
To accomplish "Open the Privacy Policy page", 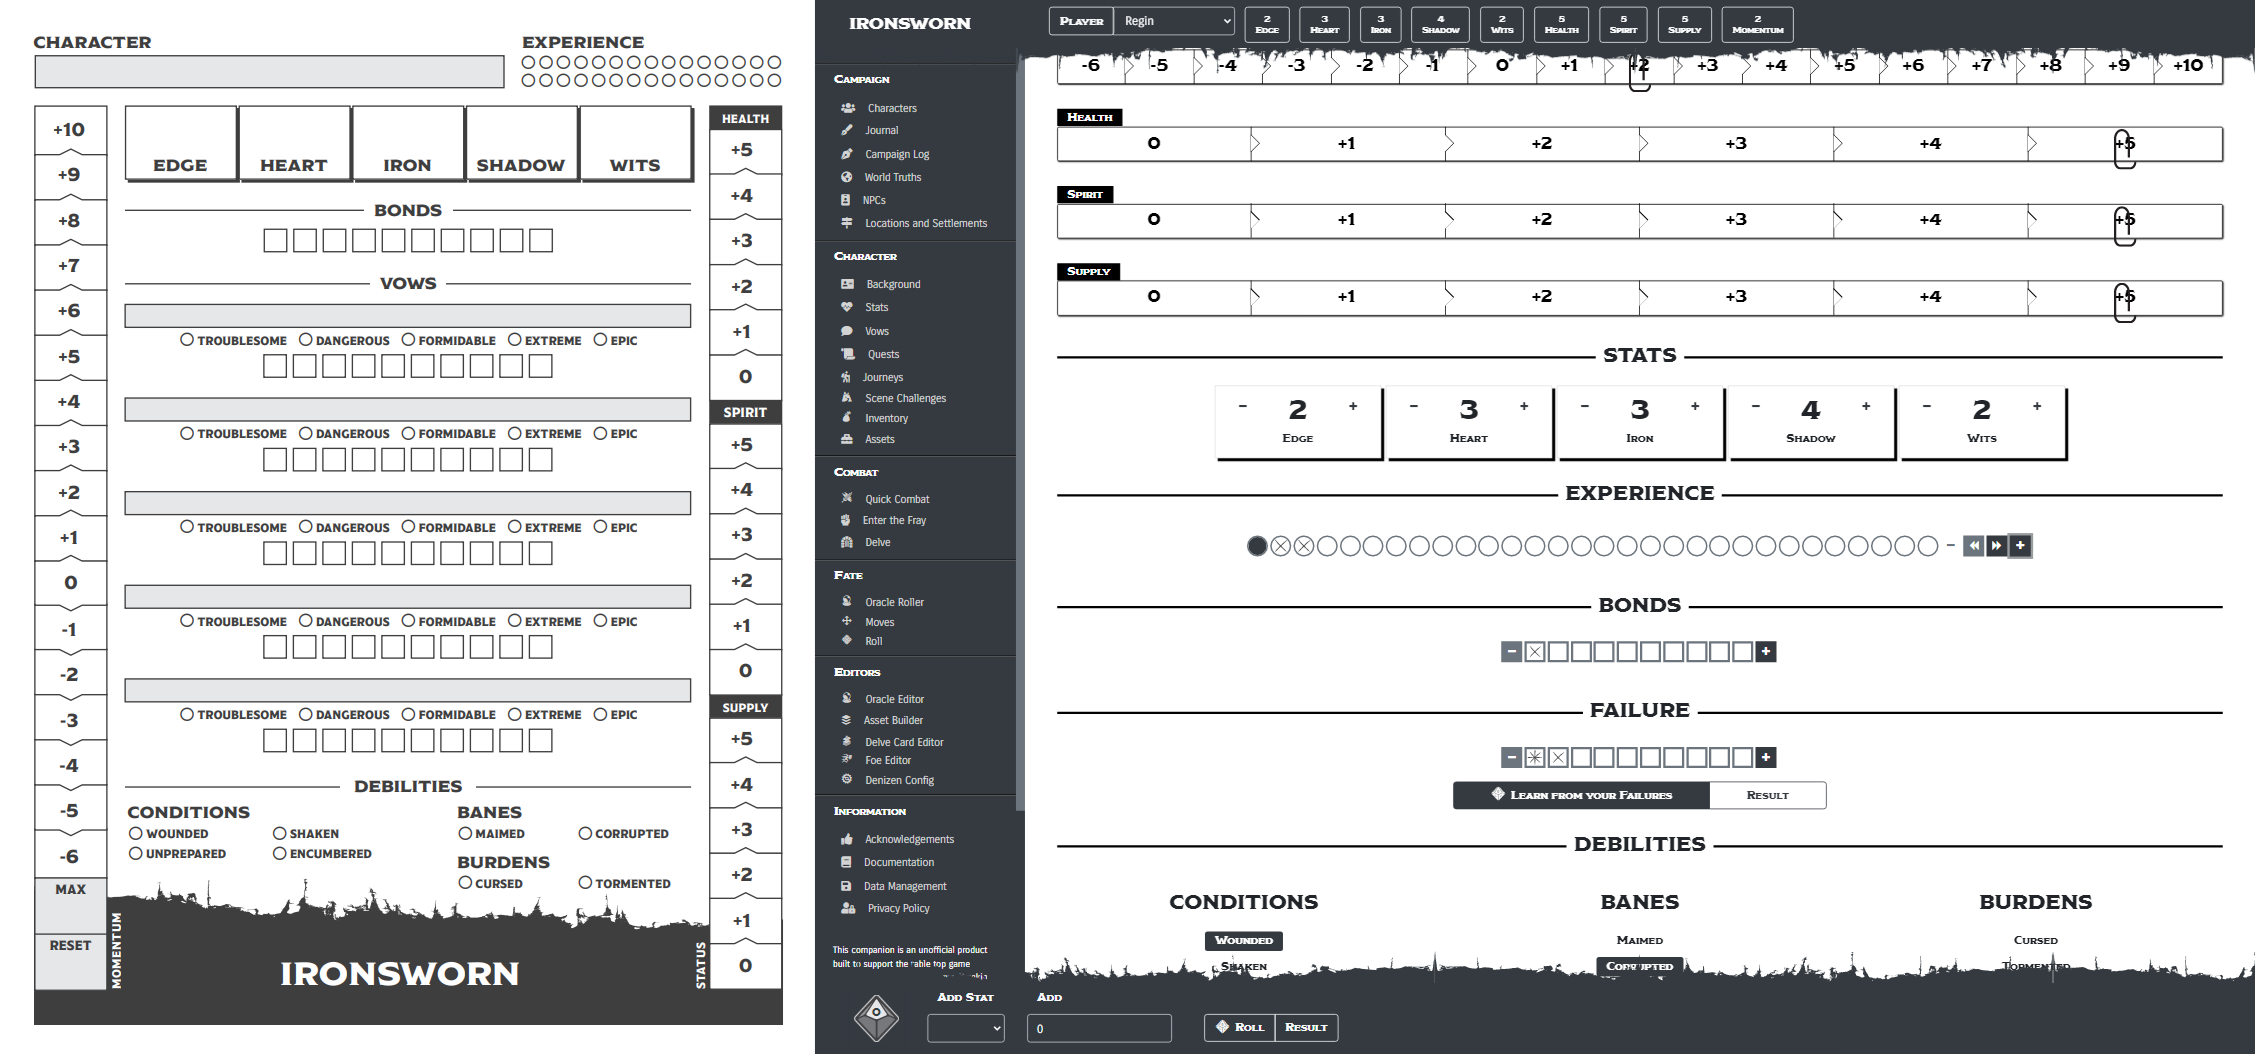I will click(x=899, y=908).
